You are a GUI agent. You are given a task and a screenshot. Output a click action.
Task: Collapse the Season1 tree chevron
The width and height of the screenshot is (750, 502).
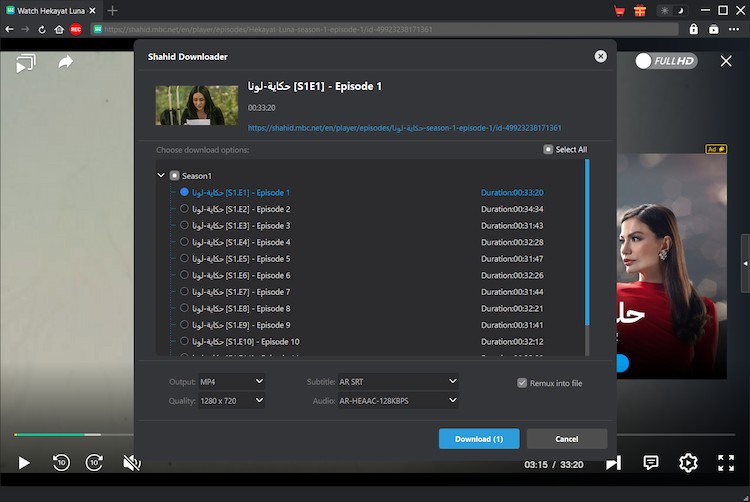[x=161, y=175]
